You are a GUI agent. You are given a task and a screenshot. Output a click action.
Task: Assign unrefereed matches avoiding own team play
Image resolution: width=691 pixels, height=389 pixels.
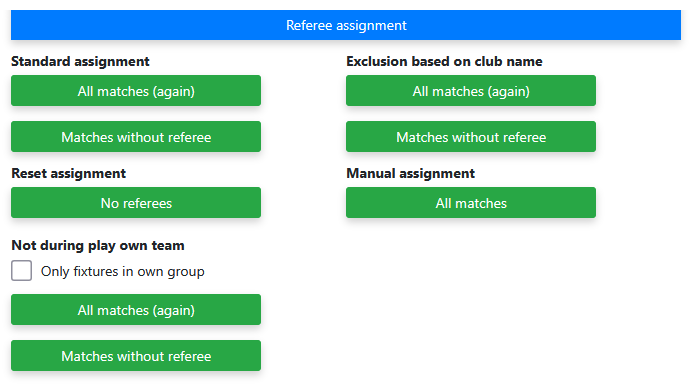136,356
